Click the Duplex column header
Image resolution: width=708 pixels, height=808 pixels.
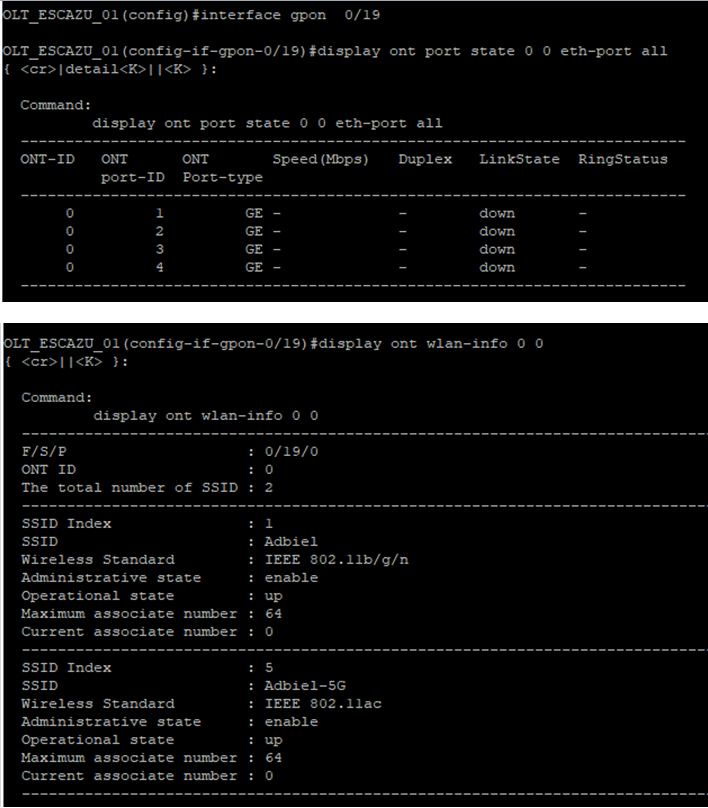click(424, 159)
